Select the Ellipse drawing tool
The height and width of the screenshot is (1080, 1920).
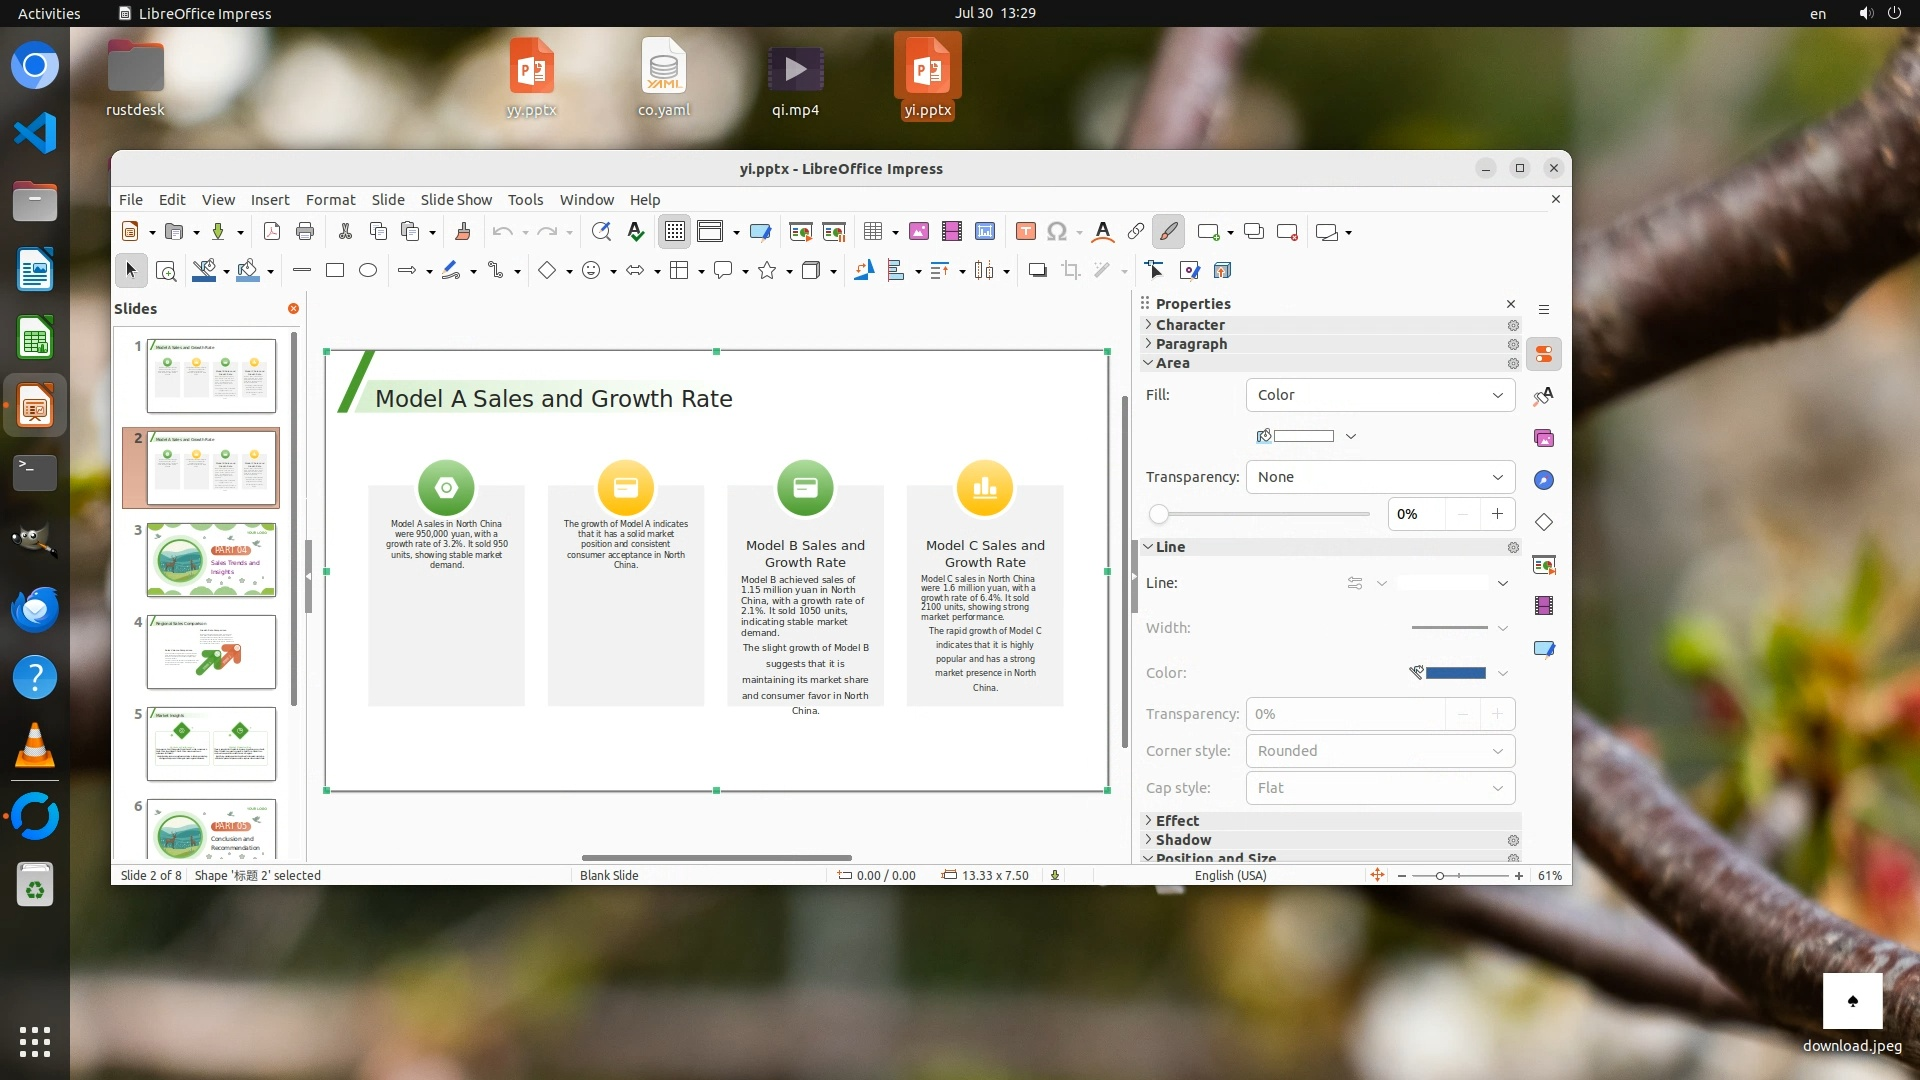tap(368, 270)
